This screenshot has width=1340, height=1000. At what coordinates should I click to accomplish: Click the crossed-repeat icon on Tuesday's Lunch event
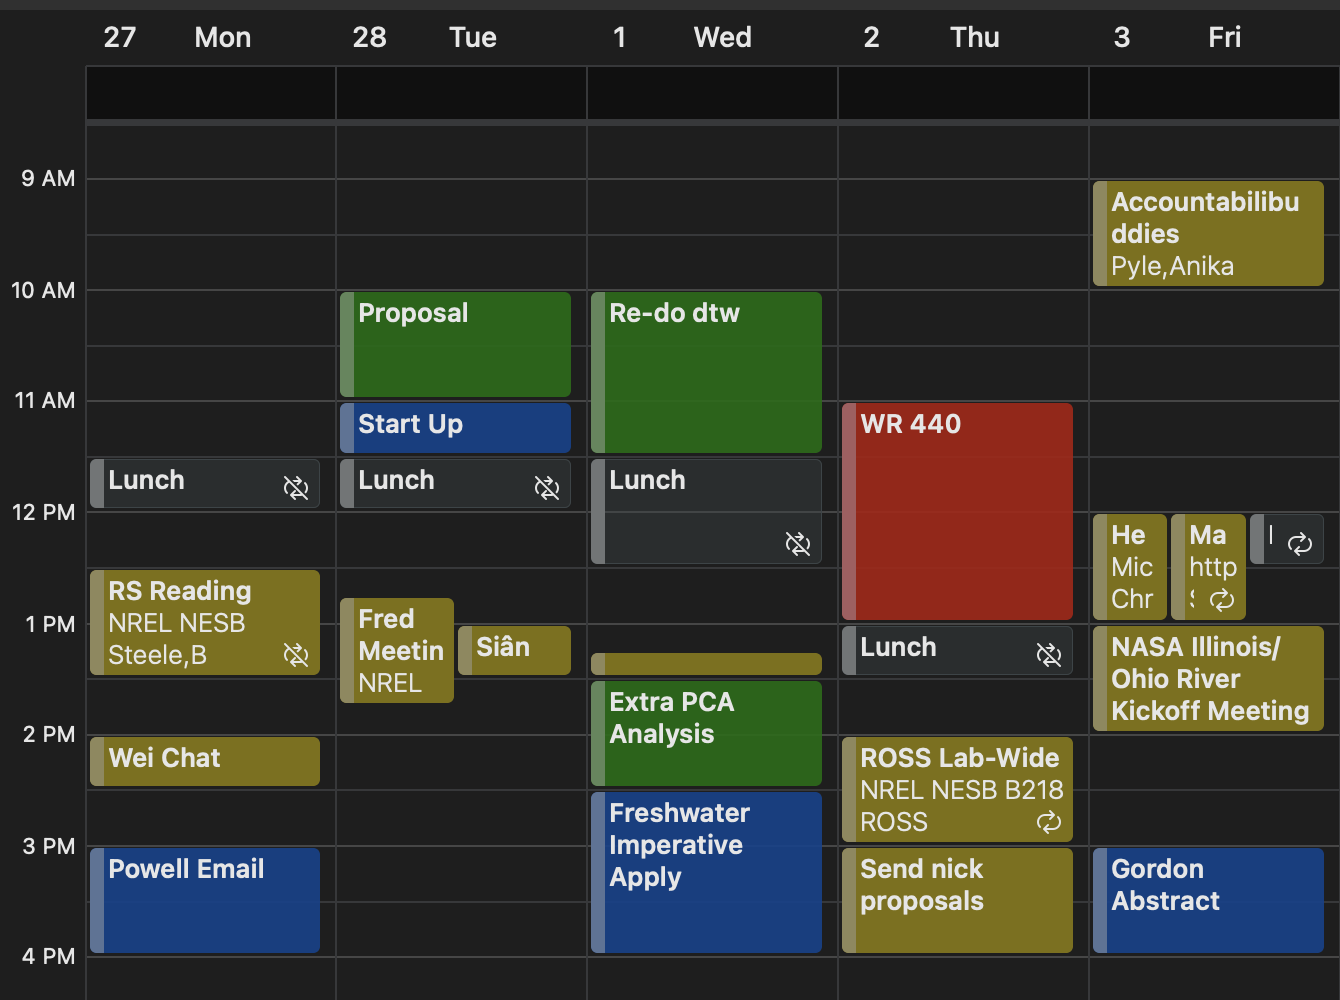point(547,488)
